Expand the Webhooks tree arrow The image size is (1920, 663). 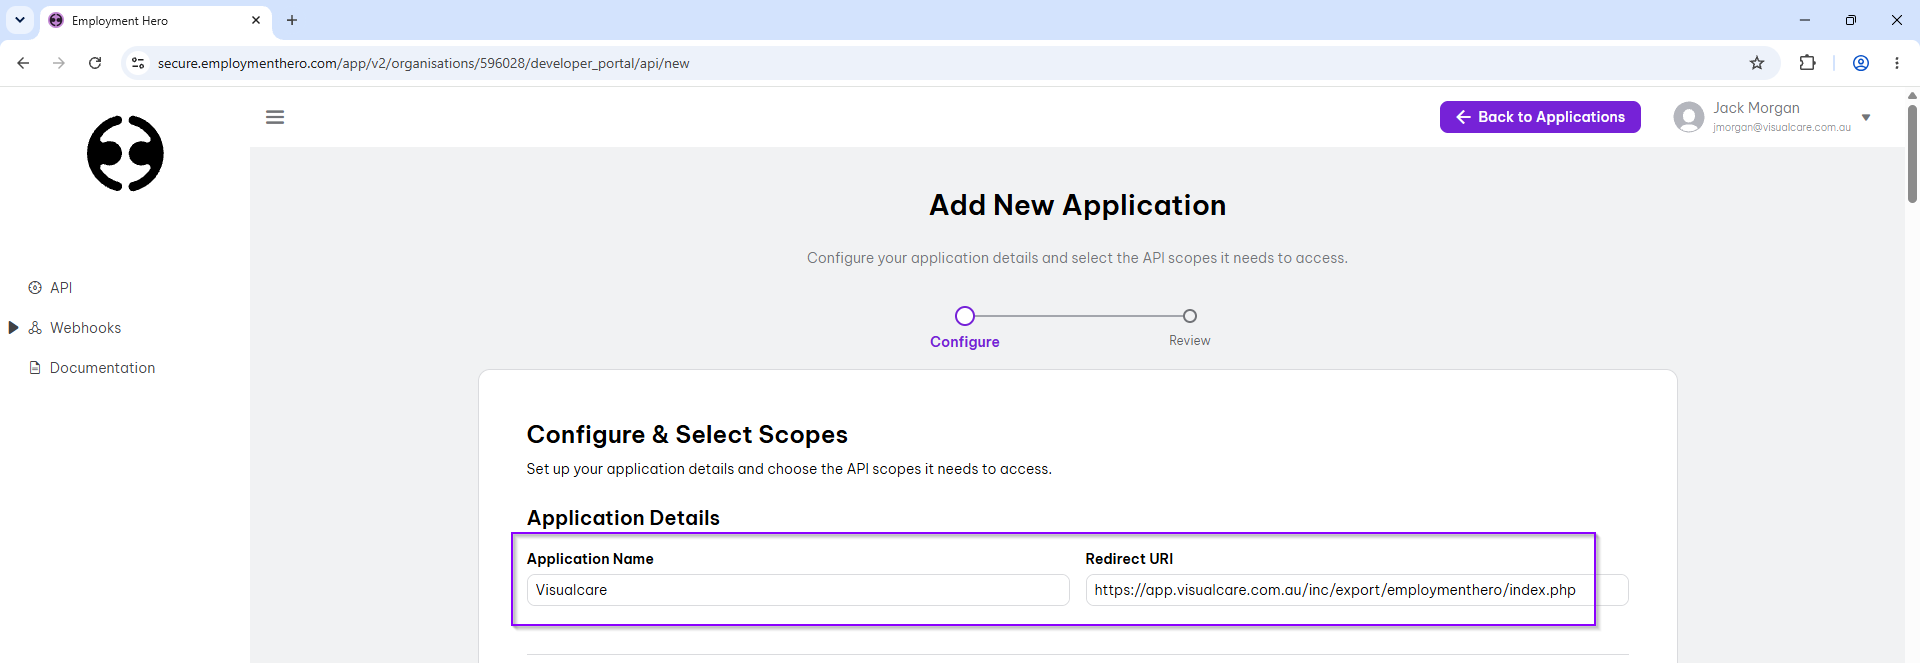coord(13,328)
